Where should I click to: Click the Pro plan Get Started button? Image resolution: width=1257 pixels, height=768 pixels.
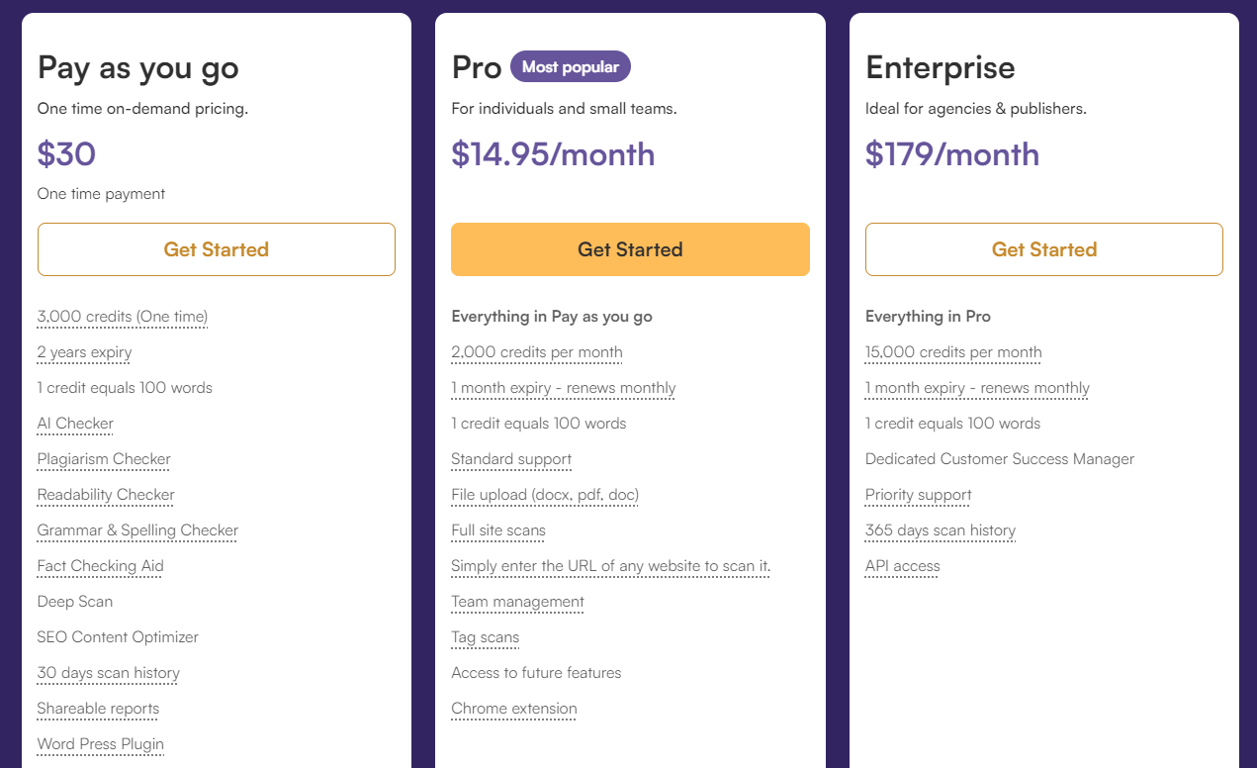pos(630,249)
